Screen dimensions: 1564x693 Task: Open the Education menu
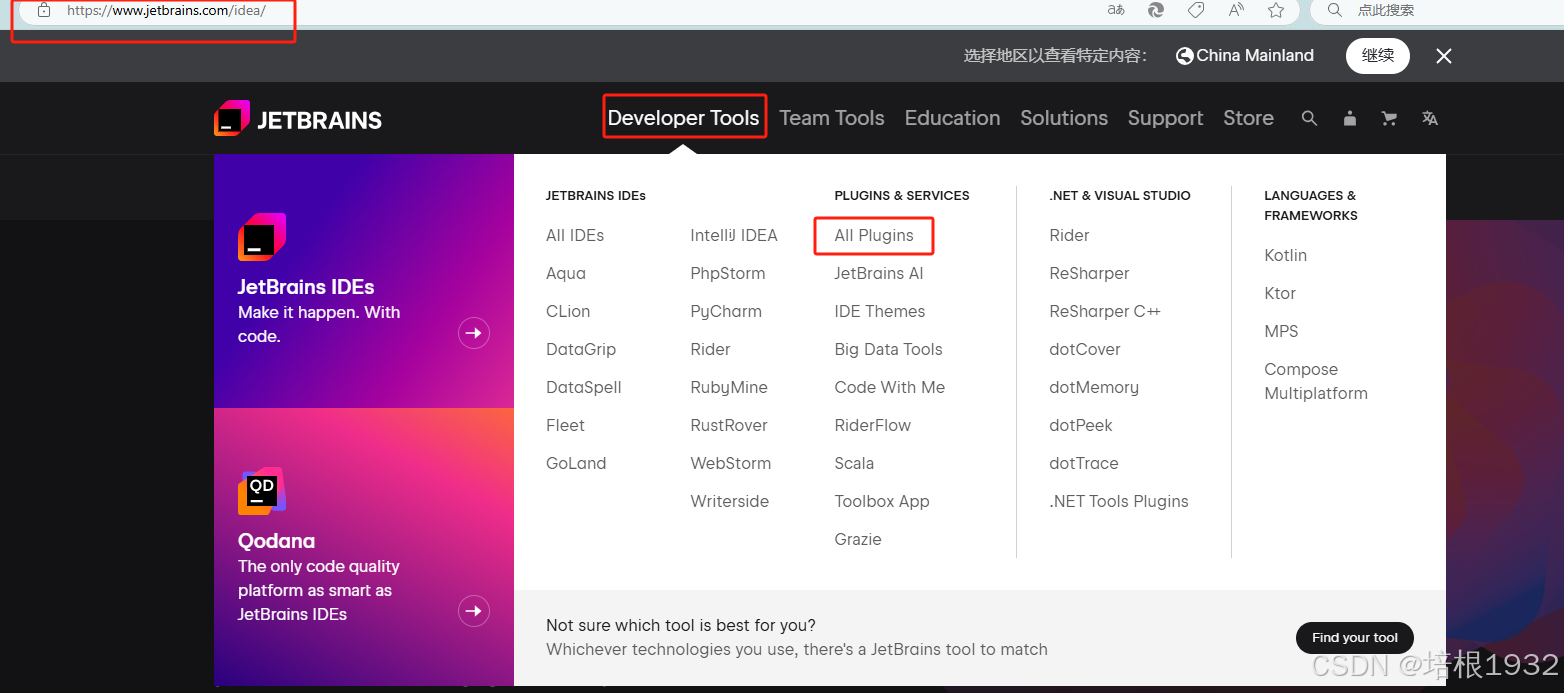(x=952, y=118)
